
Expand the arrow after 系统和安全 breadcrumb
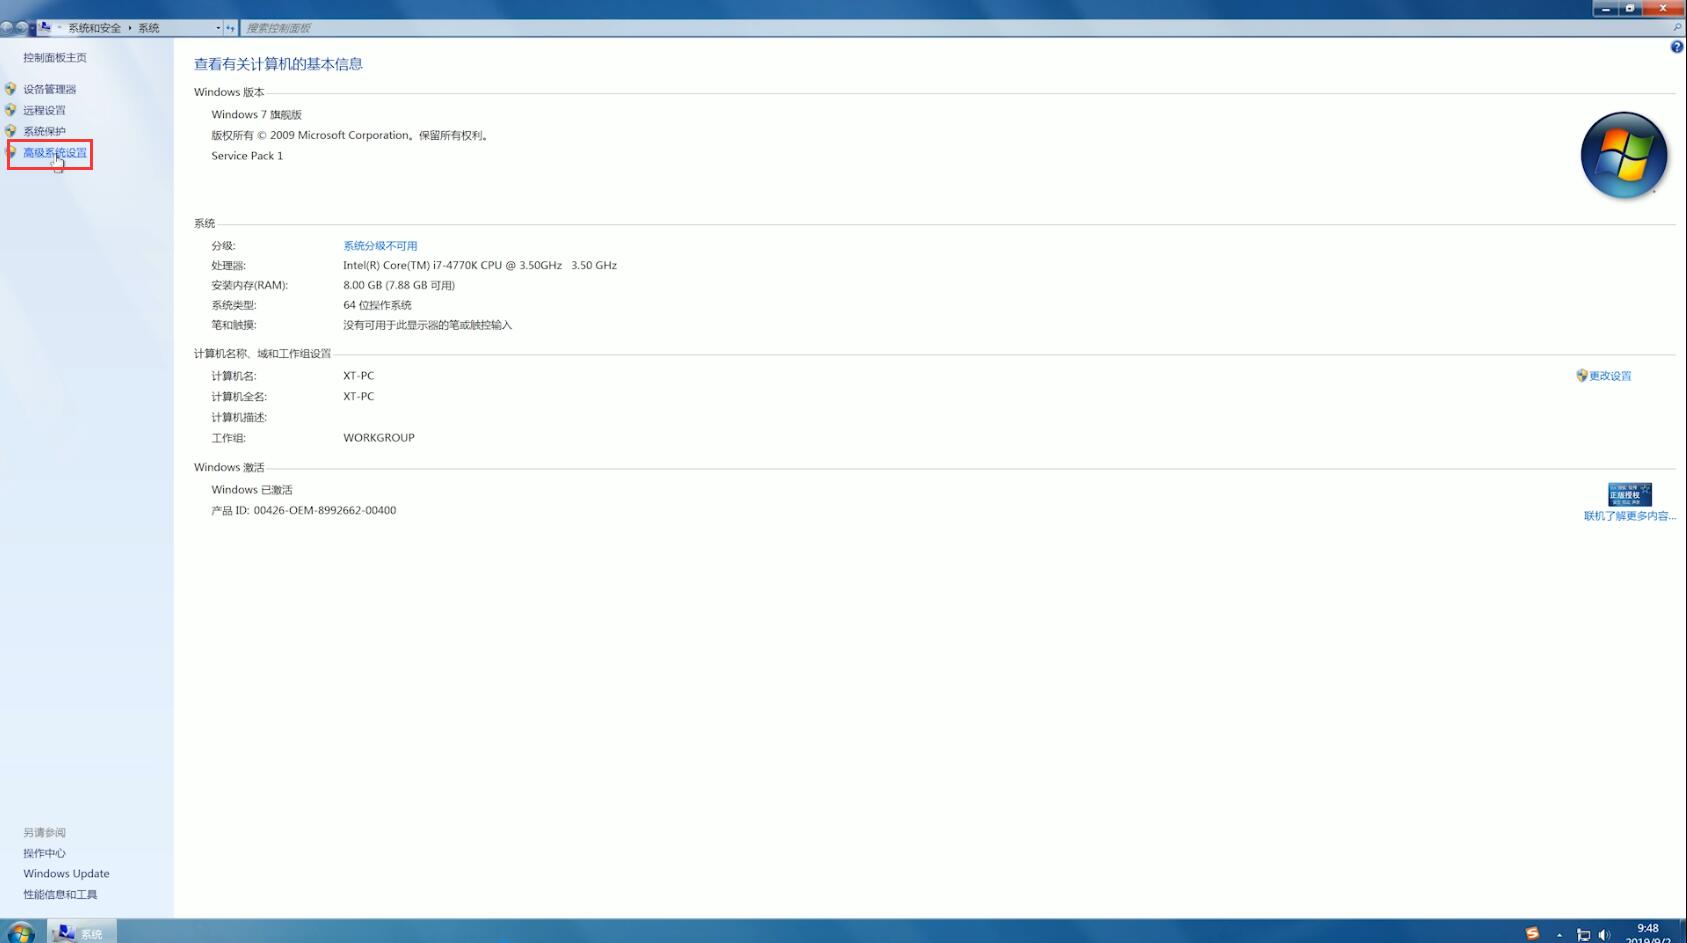tap(130, 28)
